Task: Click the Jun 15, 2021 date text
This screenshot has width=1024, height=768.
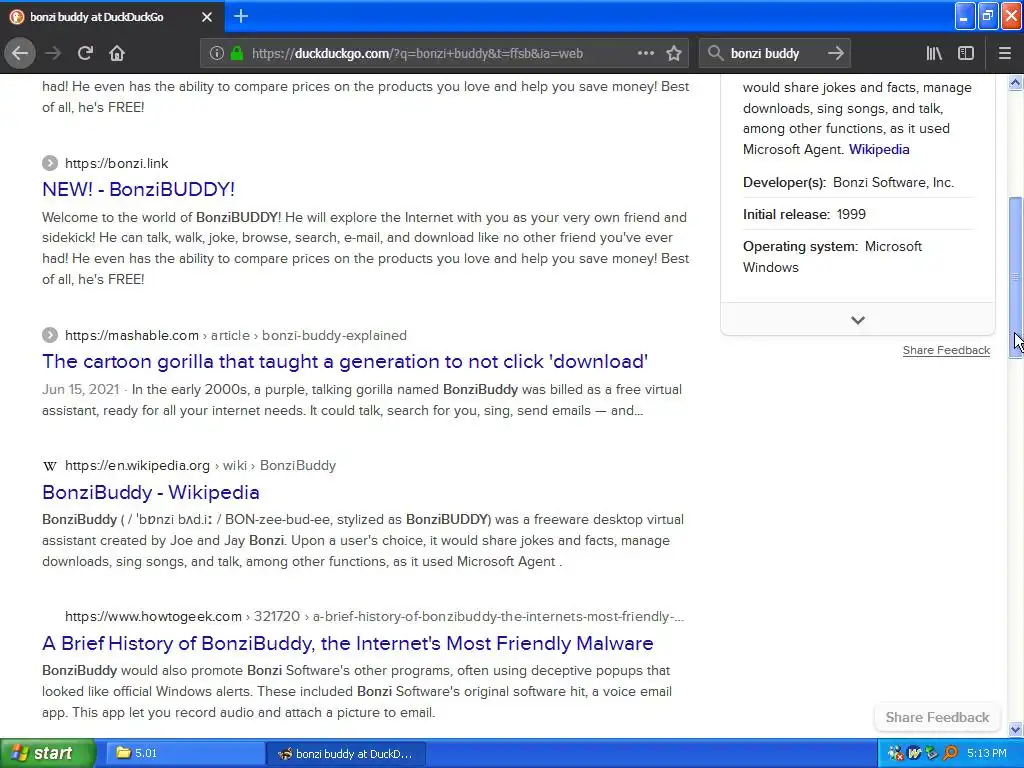Action: [80, 390]
